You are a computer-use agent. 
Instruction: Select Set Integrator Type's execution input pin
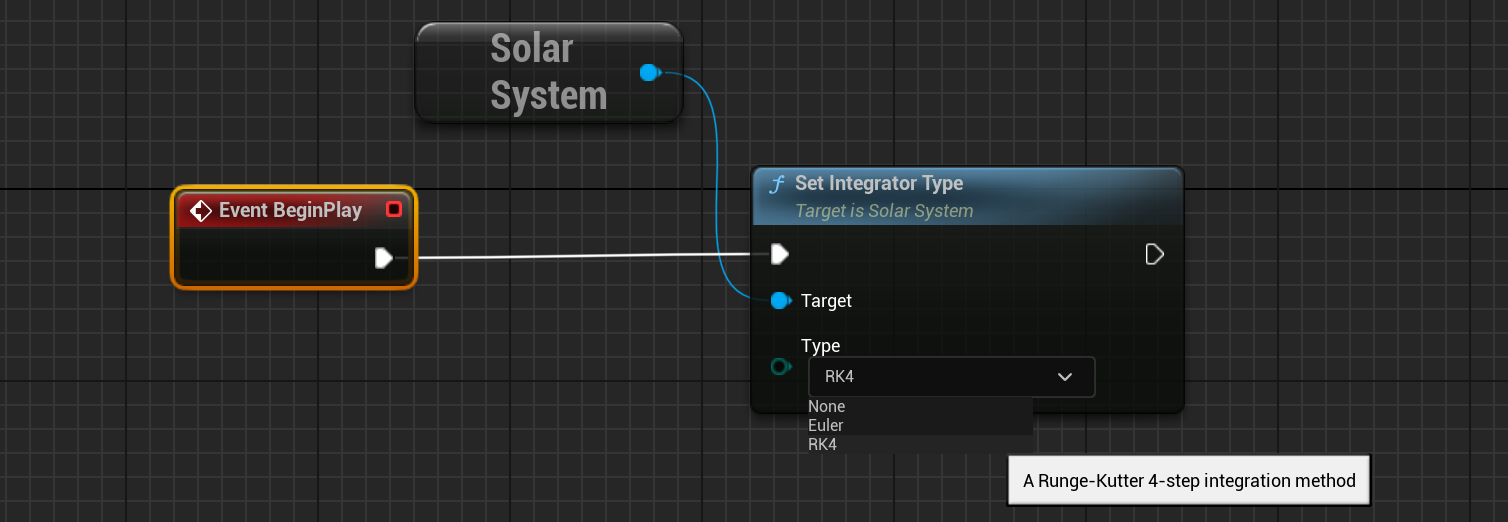[x=780, y=255]
